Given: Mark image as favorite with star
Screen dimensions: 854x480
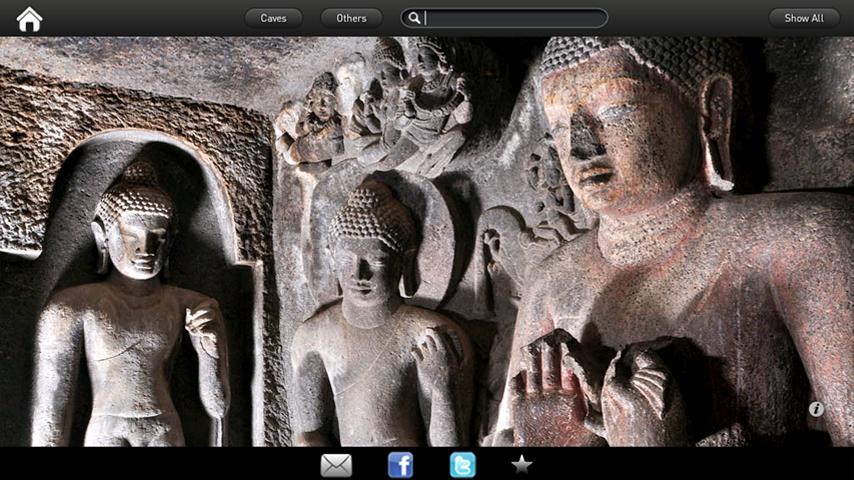Looking at the screenshot, I should [x=521, y=464].
